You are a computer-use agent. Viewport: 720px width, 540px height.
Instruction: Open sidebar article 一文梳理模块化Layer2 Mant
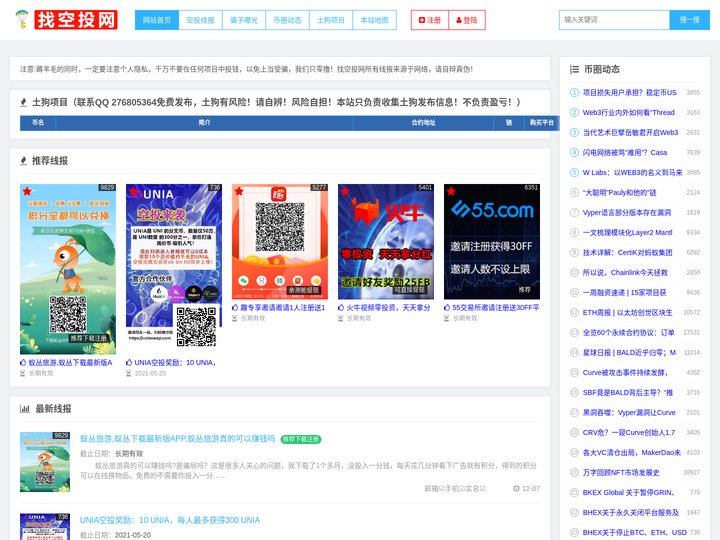point(627,232)
